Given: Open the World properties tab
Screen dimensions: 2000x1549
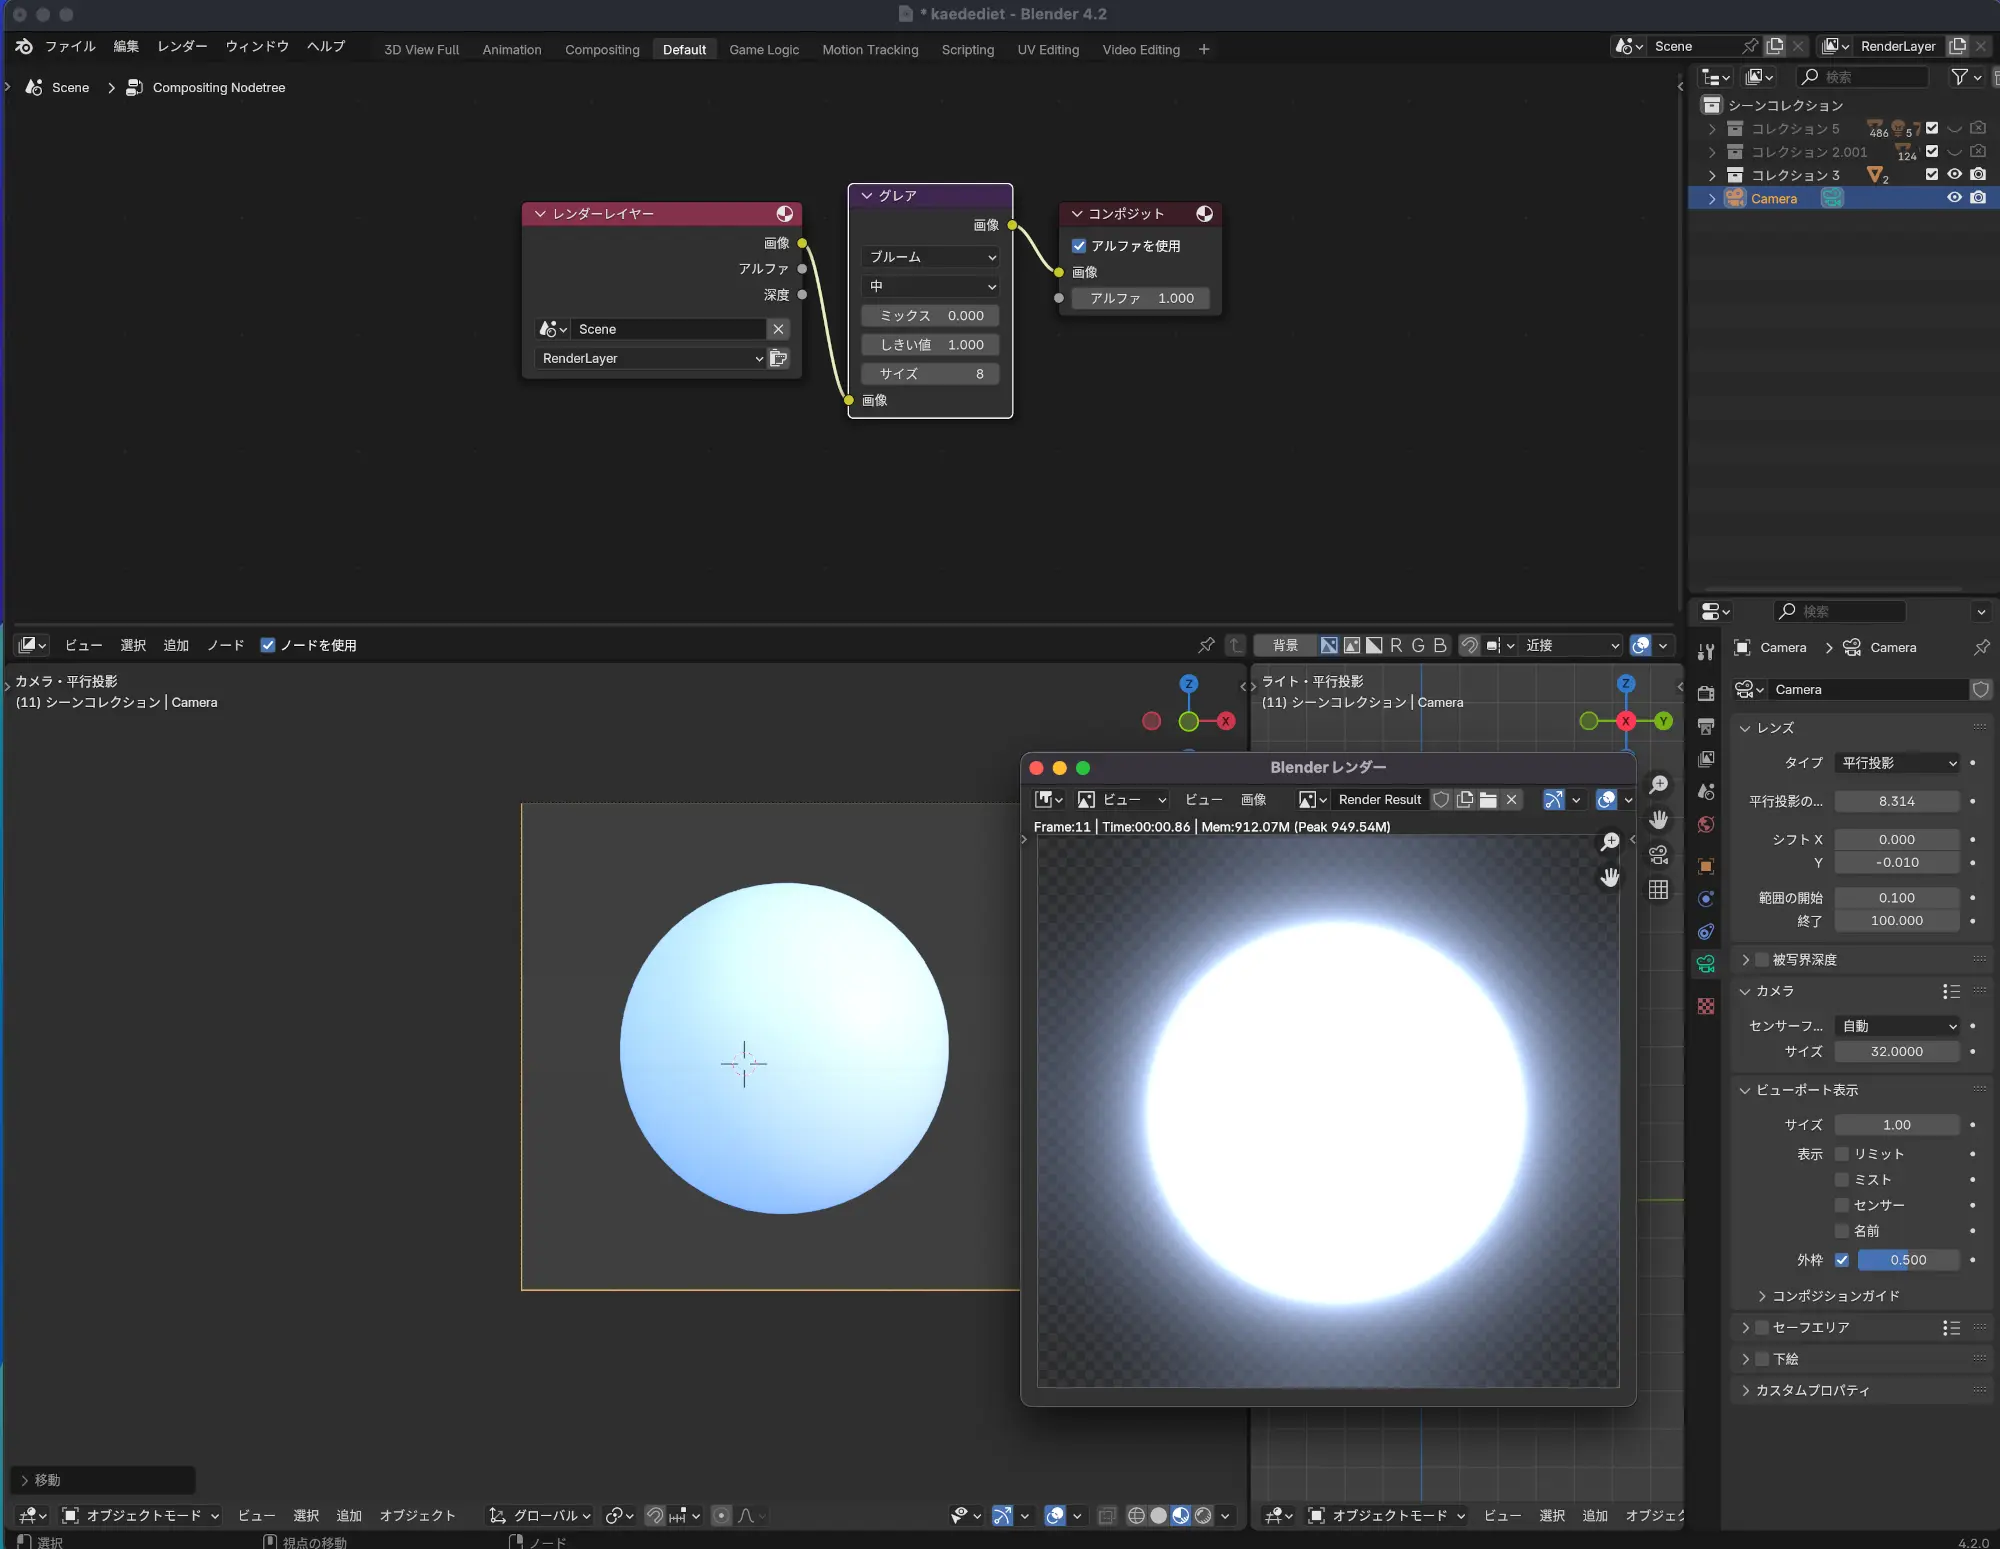Looking at the screenshot, I should [1706, 825].
